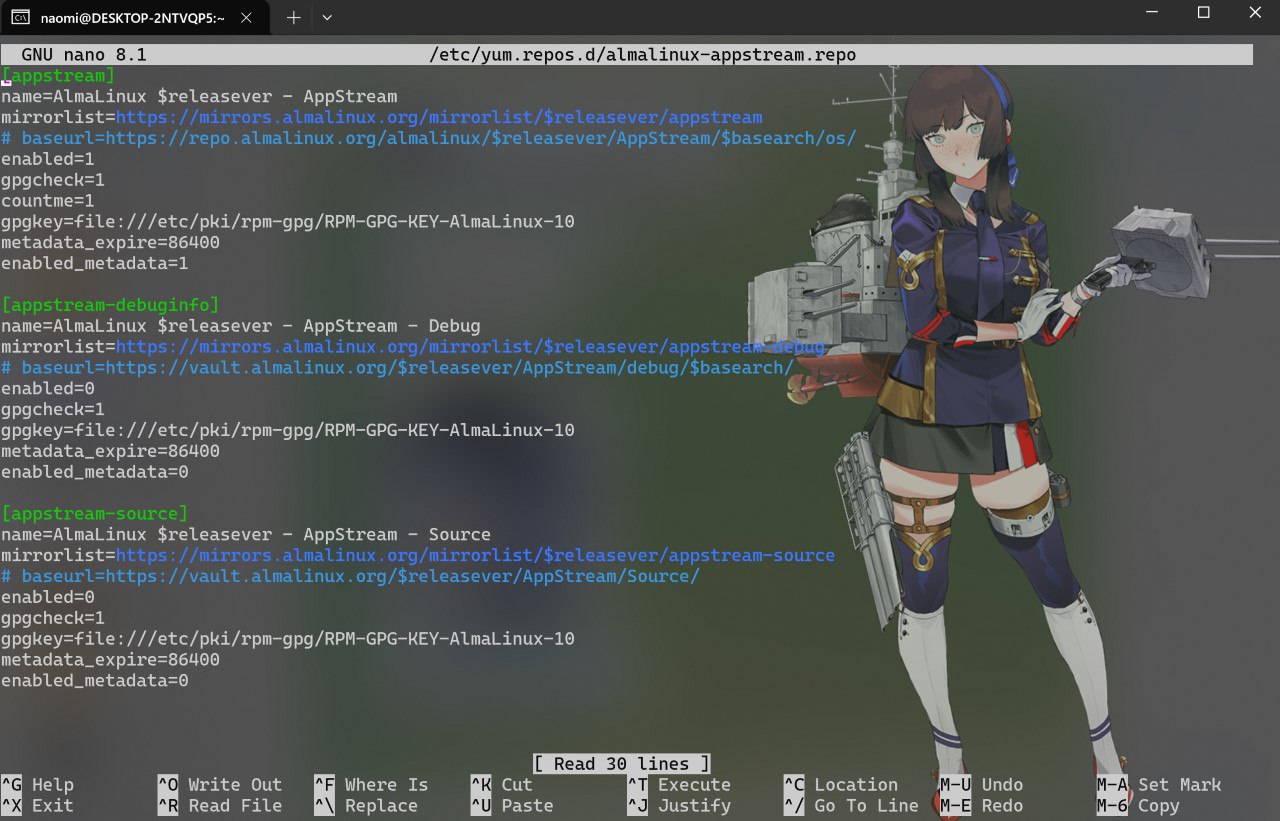The height and width of the screenshot is (821, 1280).
Task: Click the appstream-debug mirrorlist URL
Action: coord(470,347)
